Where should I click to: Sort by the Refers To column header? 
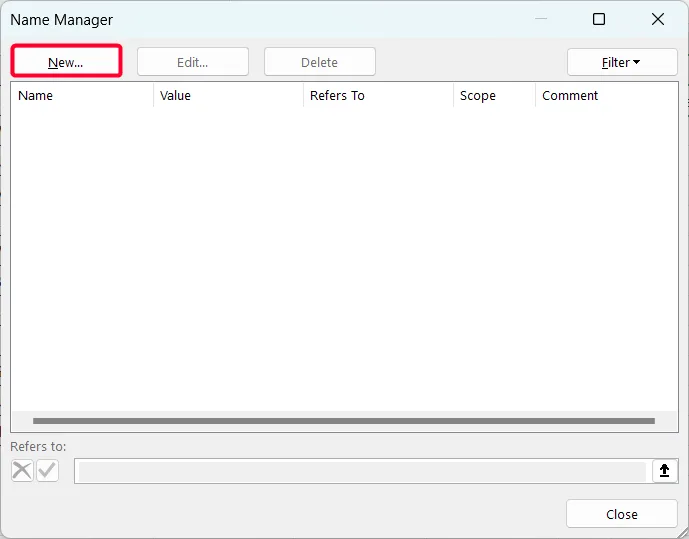pos(378,95)
